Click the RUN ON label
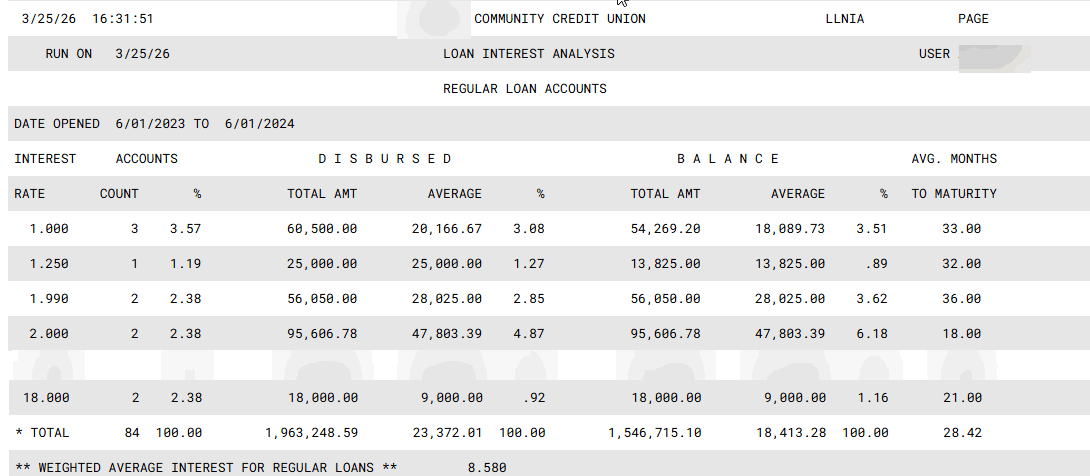This screenshot has width=1090, height=476. point(69,54)
